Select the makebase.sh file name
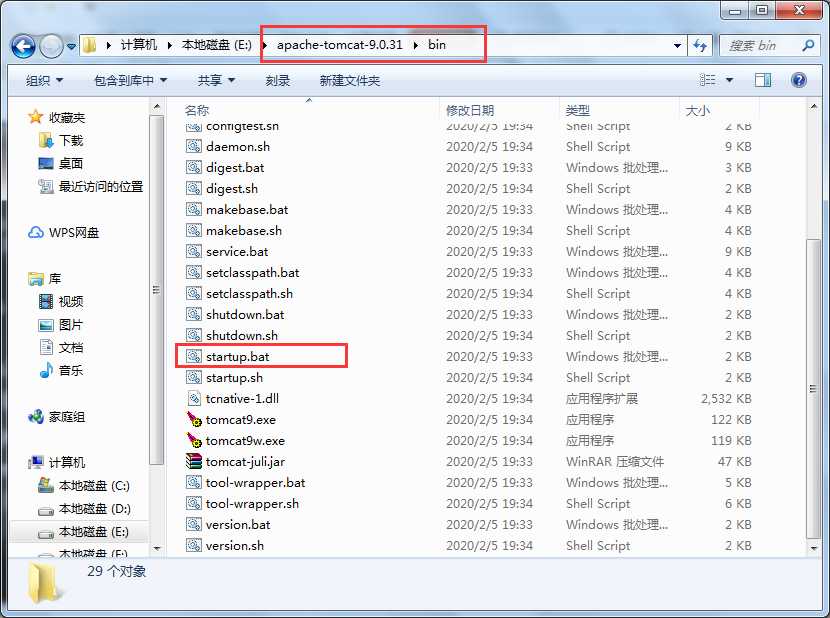This screenshot has height=618, width=830. (243, 230)
